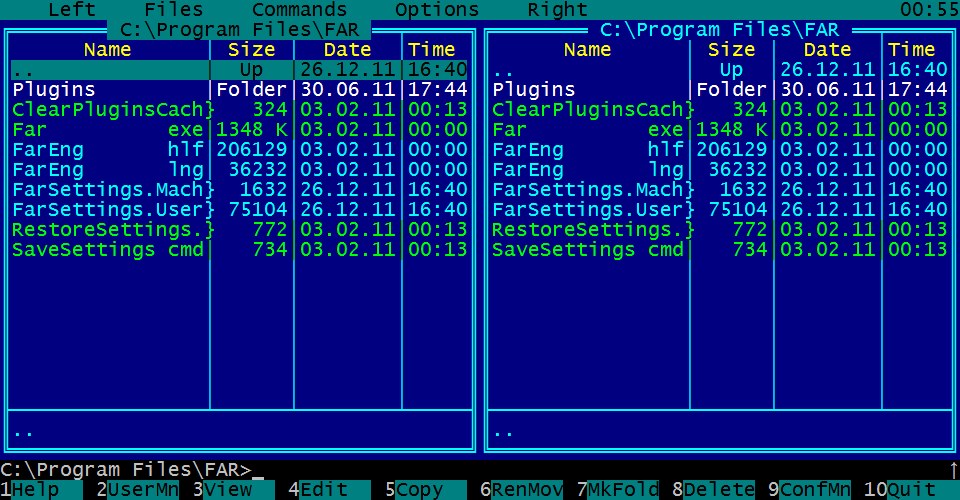This screenshot has height=500, width=960.
Task: Click the 6 RenMov function key
Action: (522, 490)
